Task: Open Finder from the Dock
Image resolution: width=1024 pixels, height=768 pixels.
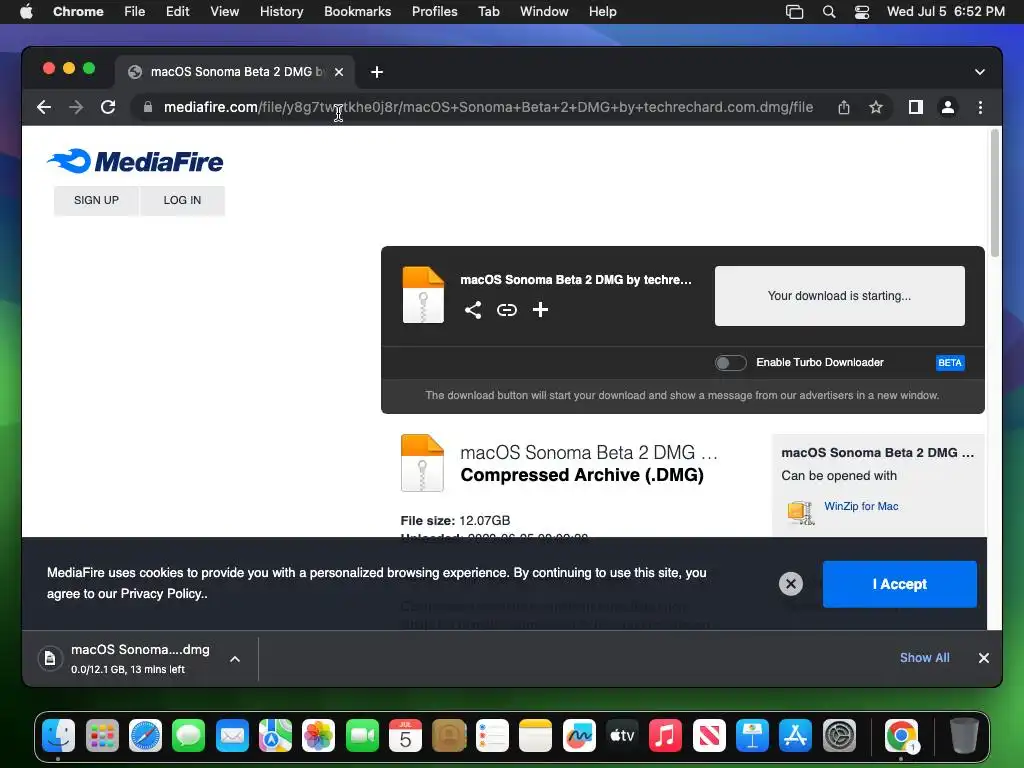Action: (x=58, y=736)
